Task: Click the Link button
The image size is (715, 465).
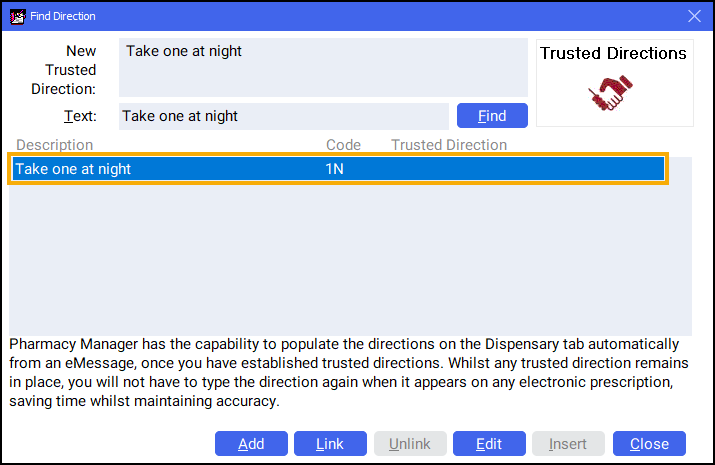Action: 329,444
